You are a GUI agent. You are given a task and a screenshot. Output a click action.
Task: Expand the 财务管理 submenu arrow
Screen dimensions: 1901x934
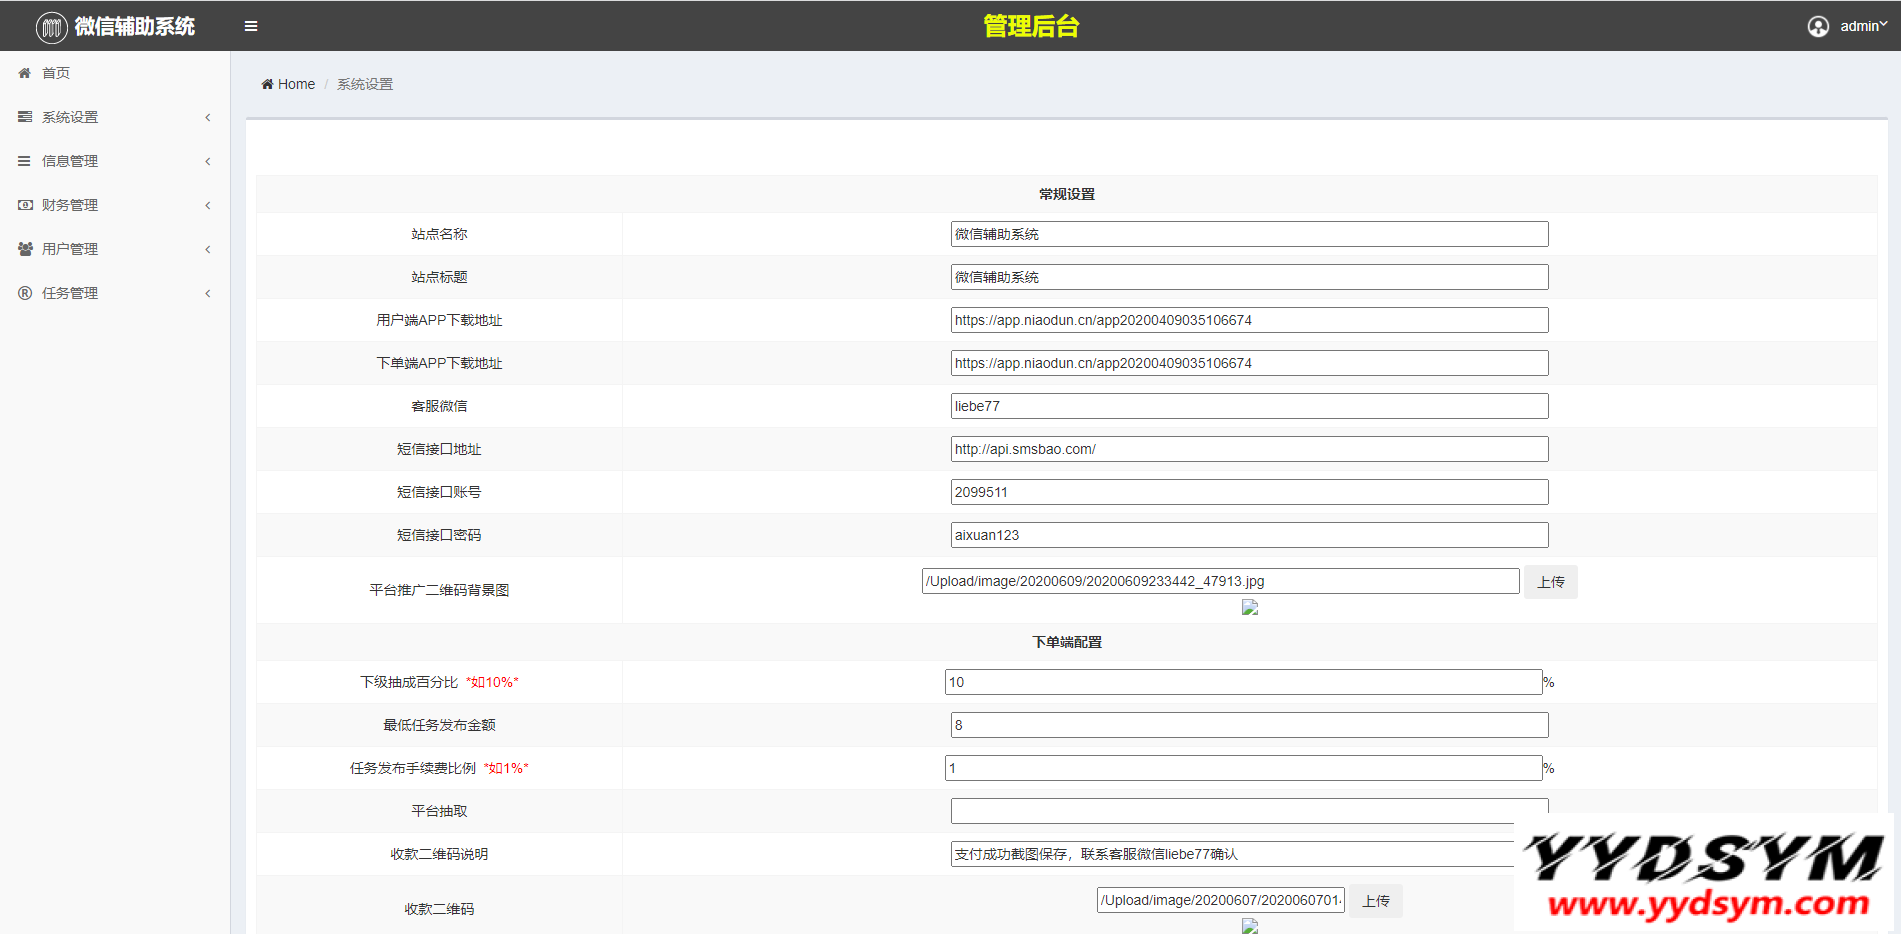[208, 206]
